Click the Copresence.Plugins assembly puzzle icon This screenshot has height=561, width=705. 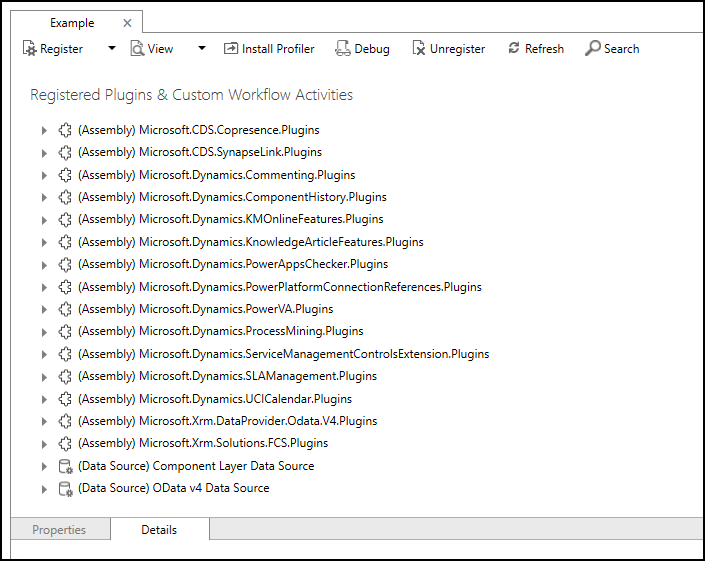pyautogui.click(x=65, y=130)
